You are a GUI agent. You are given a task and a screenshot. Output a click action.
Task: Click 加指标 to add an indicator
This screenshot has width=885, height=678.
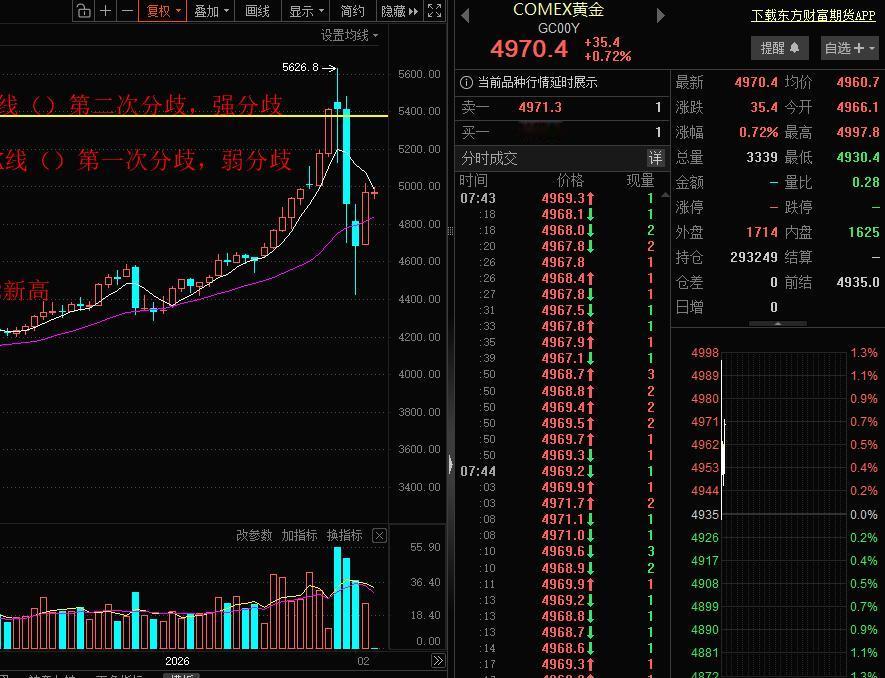[x=299, y=535]
